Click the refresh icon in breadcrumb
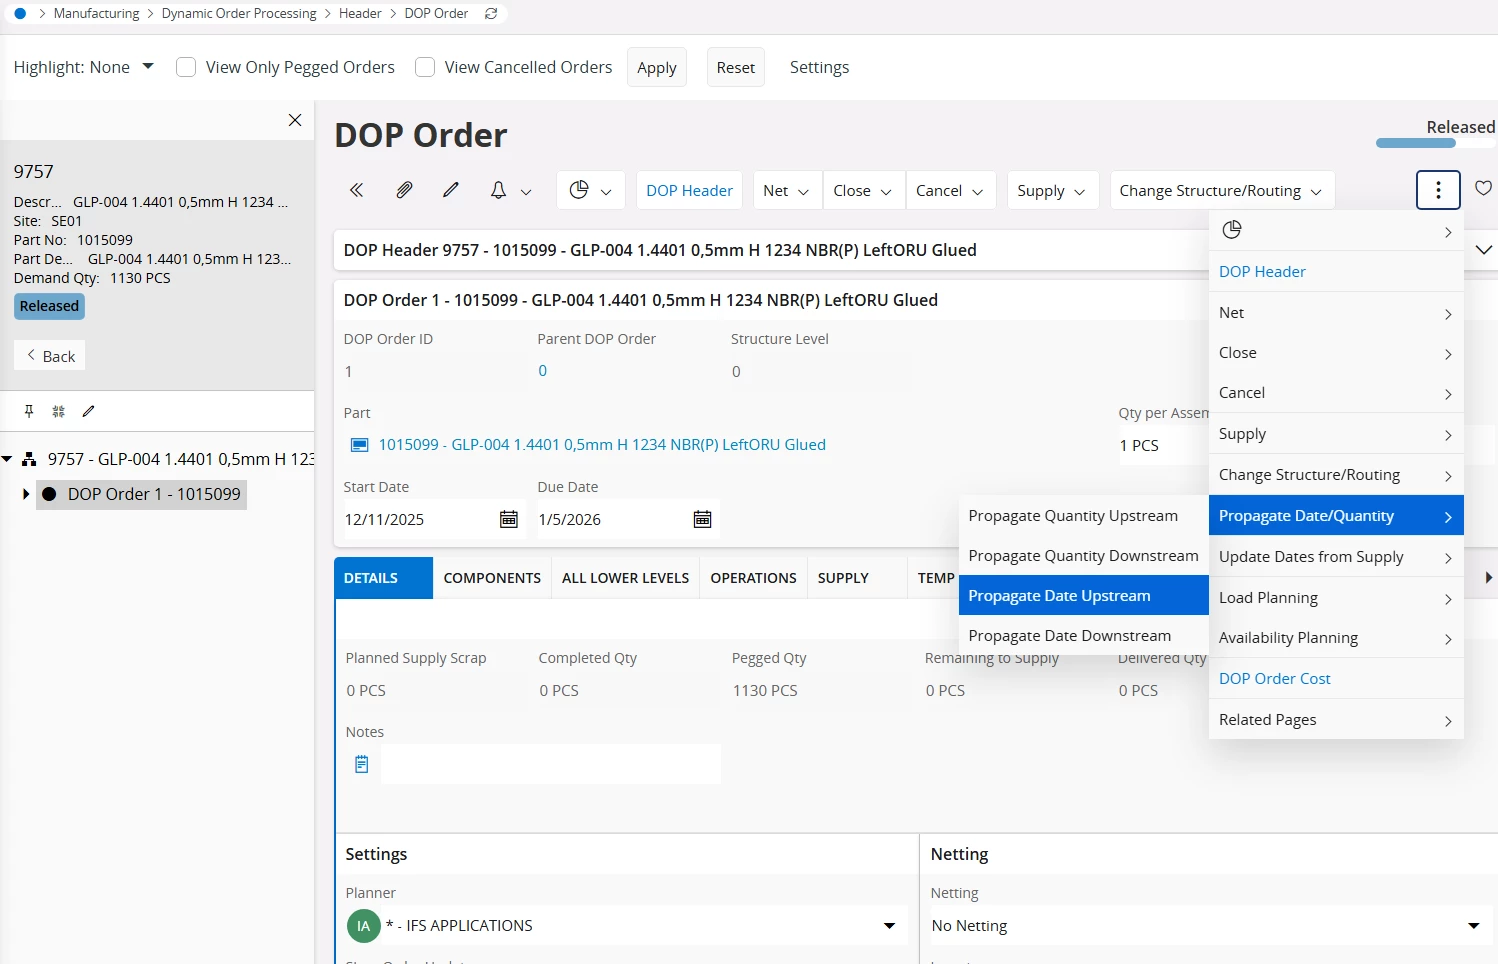1498x964 pixels. point(491,14)
